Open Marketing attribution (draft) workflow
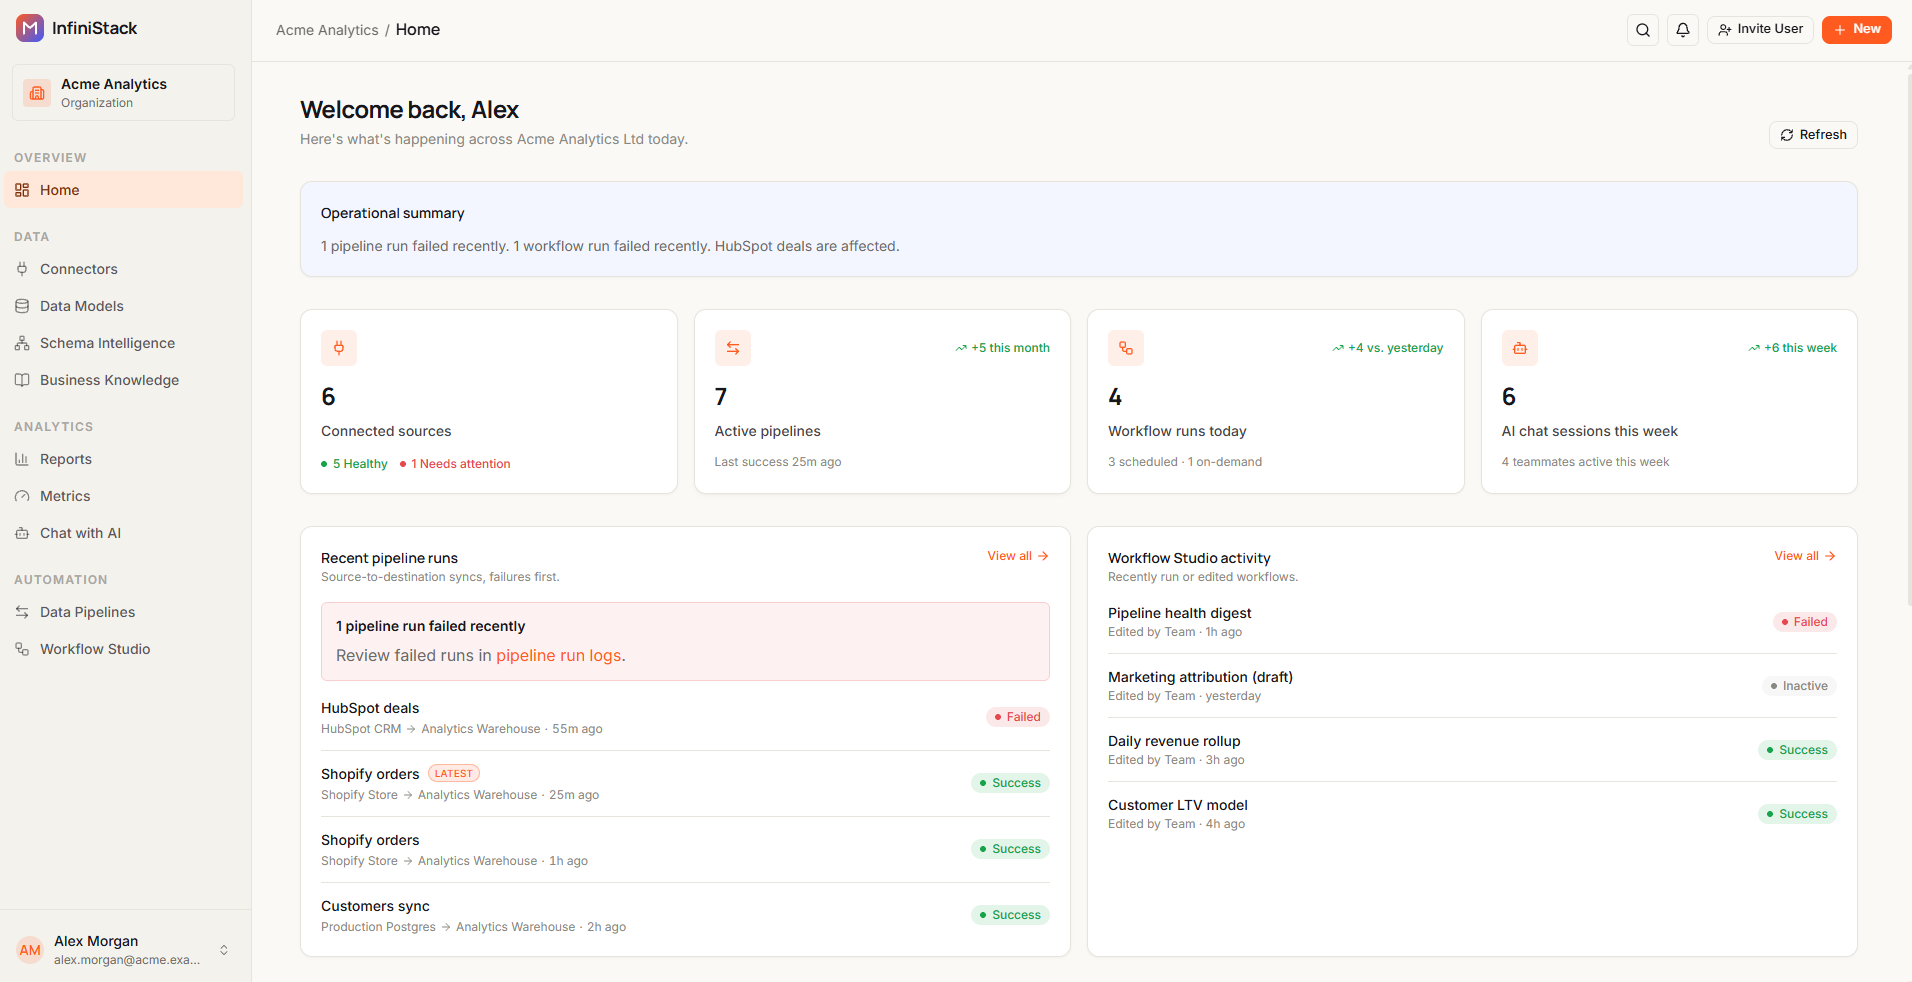Screen dimensions: 1912x982 (x=1472, y=686)
